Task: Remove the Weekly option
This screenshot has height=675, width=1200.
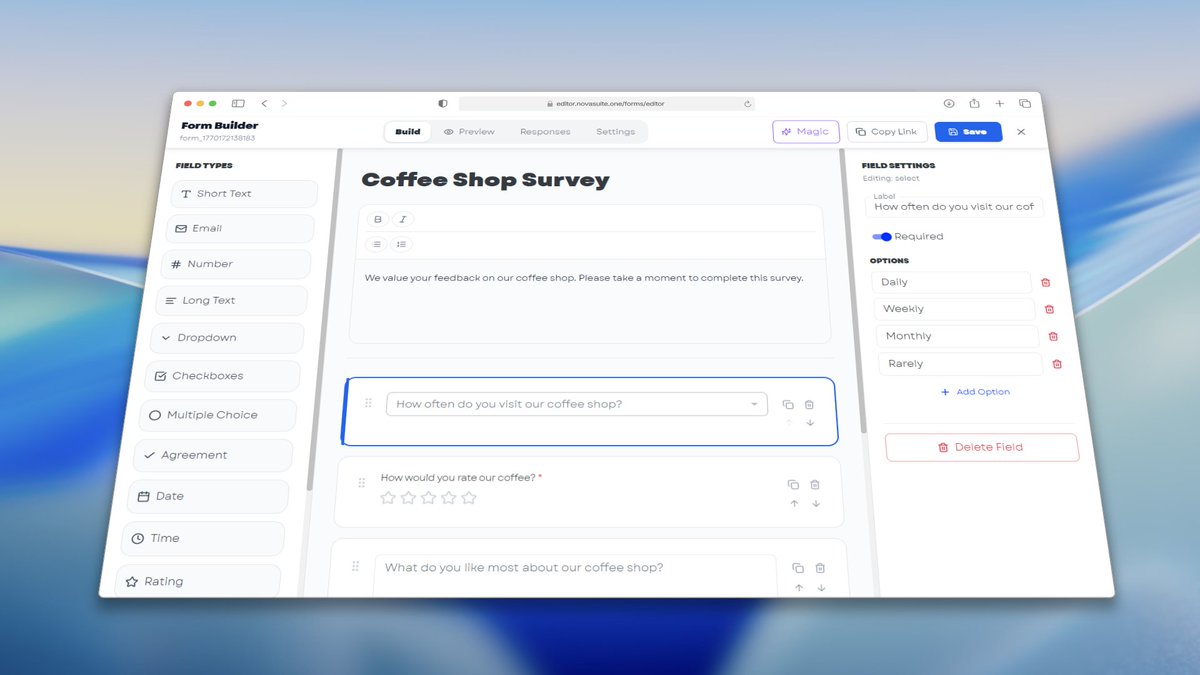Action: click(x=1050, y=310)
